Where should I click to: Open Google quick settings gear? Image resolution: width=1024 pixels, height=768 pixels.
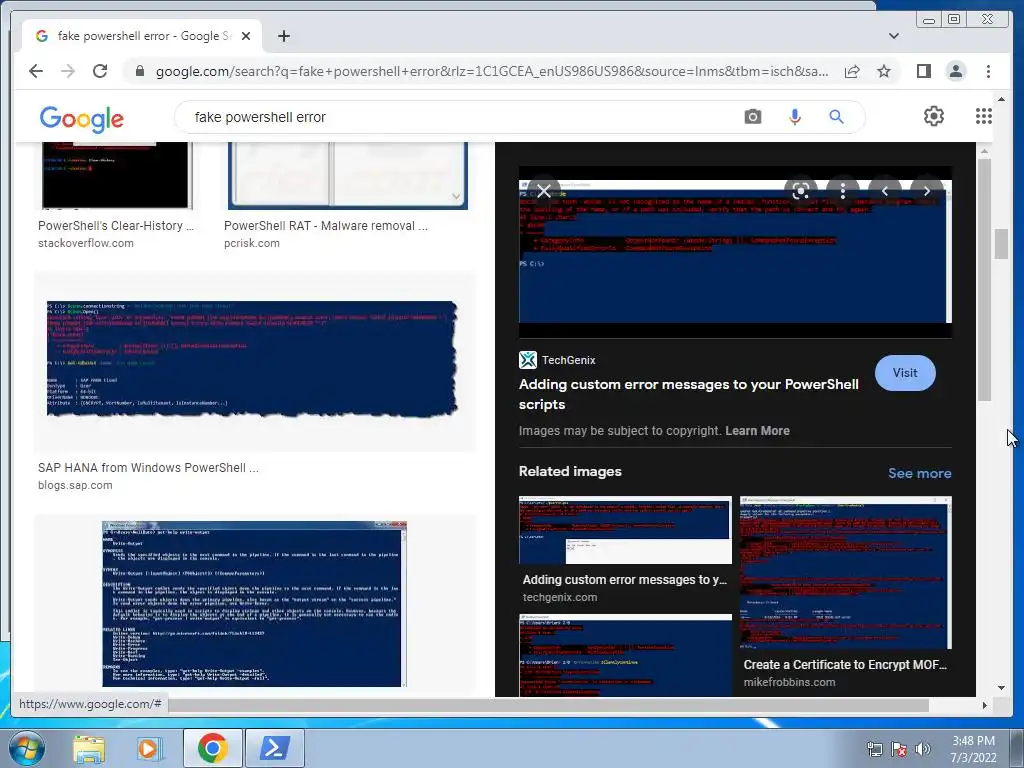934,116
